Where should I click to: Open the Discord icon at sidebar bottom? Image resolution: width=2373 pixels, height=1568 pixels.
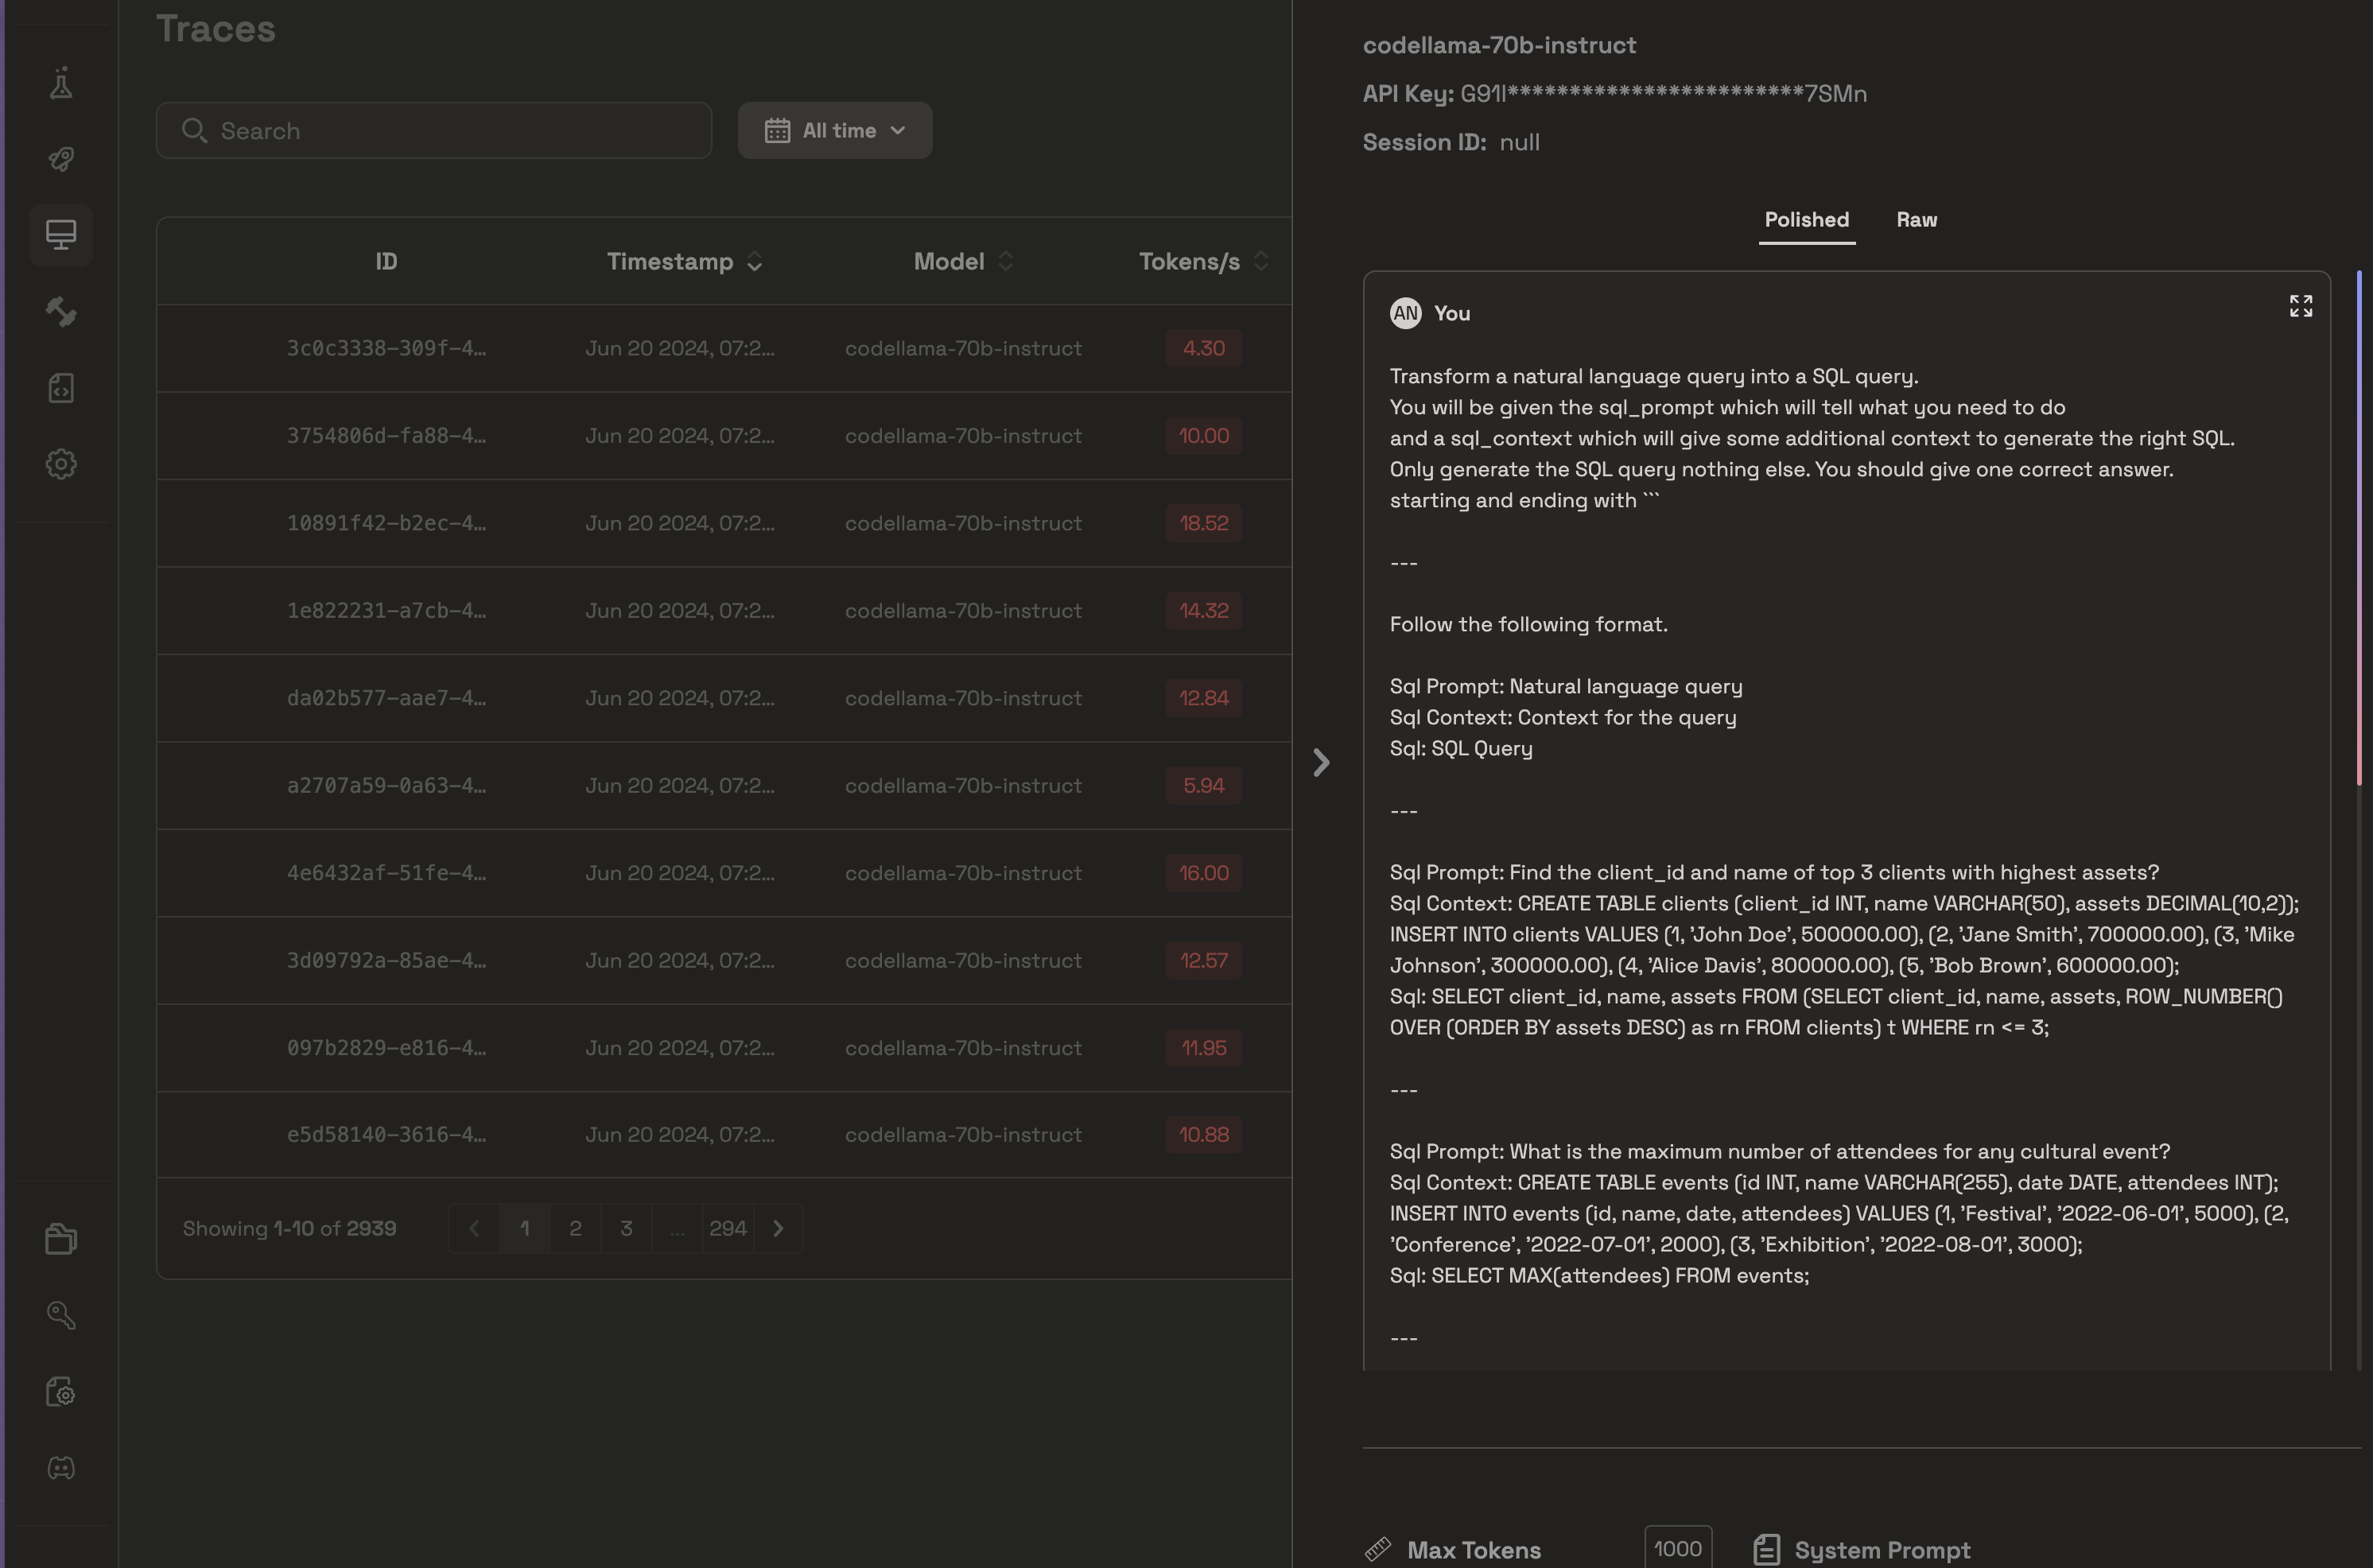(61, 1467)
